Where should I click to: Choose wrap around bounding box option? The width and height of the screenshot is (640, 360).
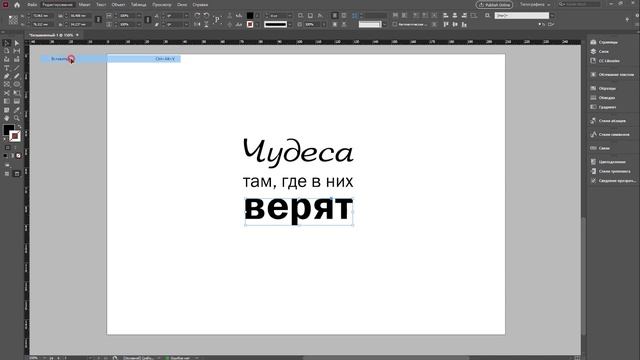(x=344, y=16)
